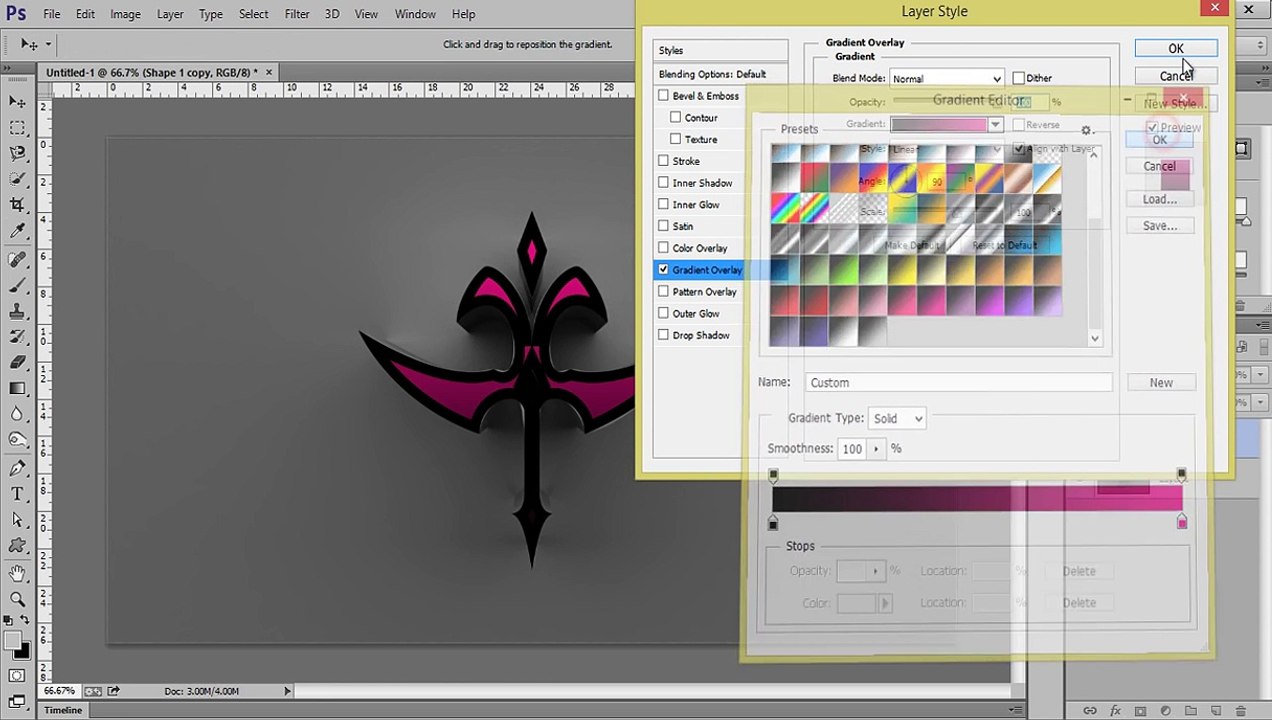Image resolution: width=1272 pixels, height=720 pixels.
Task: Select the Hand tool
Action: tap(18, 574)
